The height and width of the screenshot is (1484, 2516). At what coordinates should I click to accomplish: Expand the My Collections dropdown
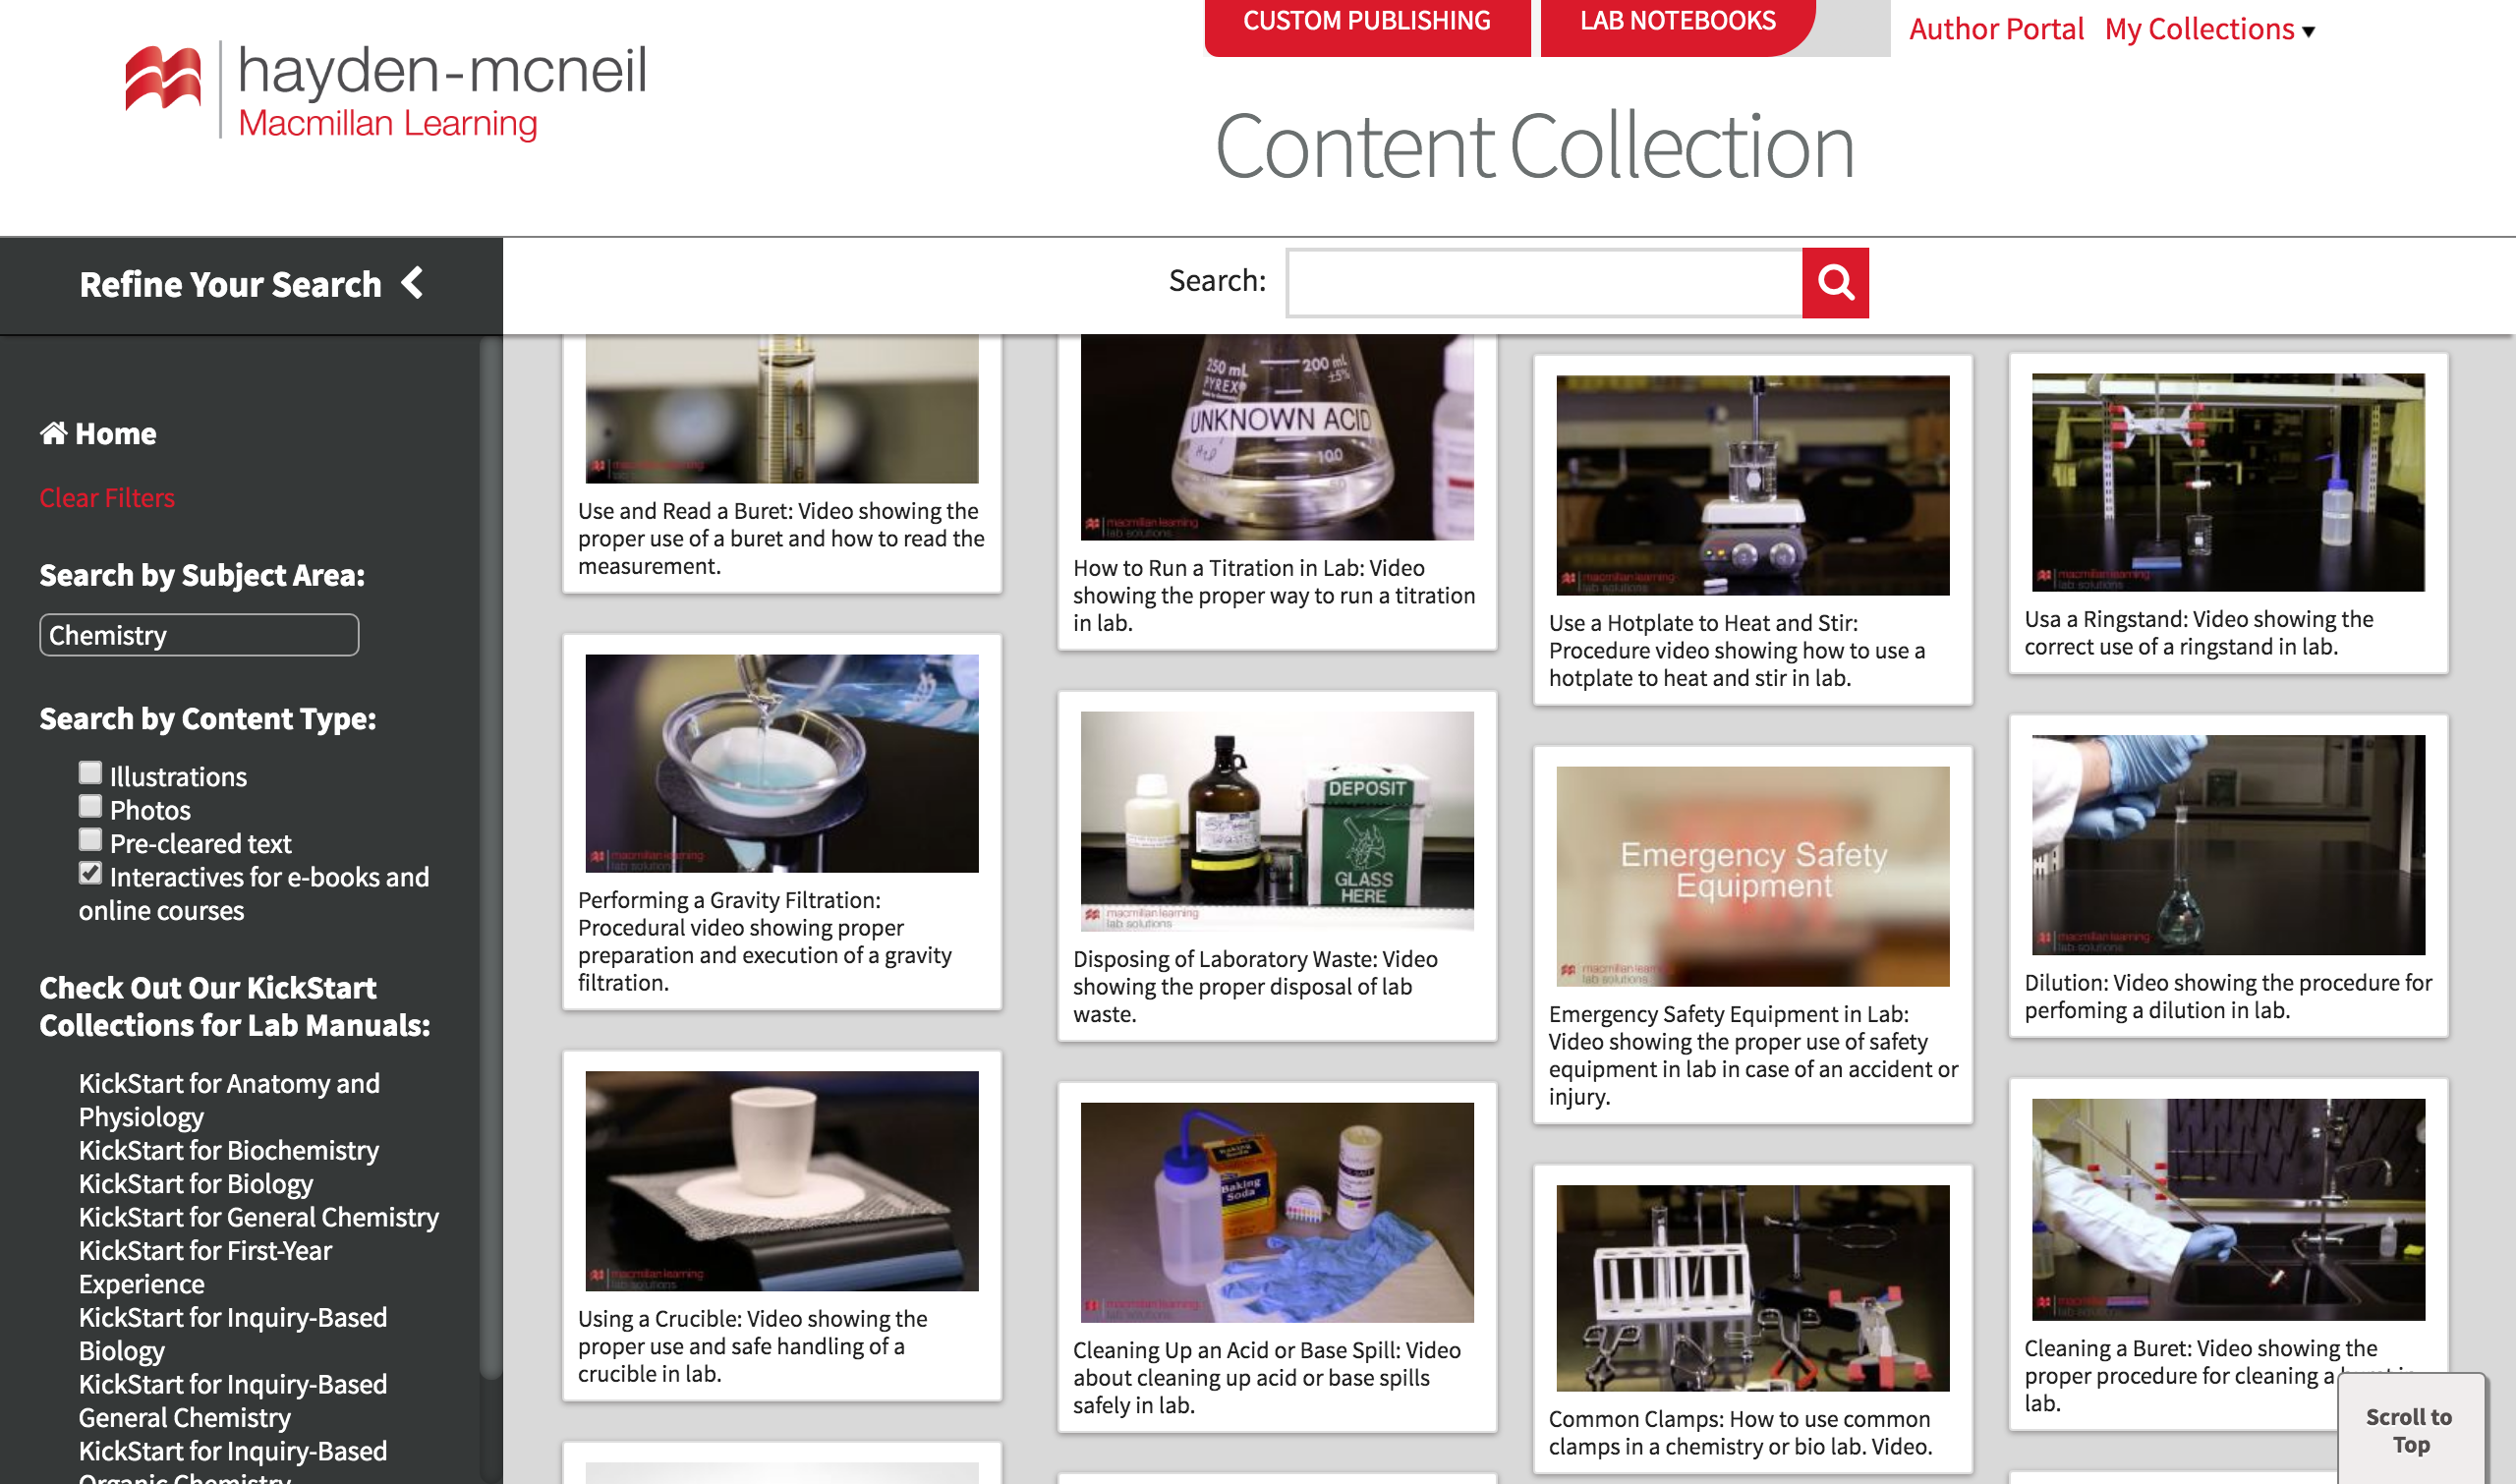(2209, 29)
